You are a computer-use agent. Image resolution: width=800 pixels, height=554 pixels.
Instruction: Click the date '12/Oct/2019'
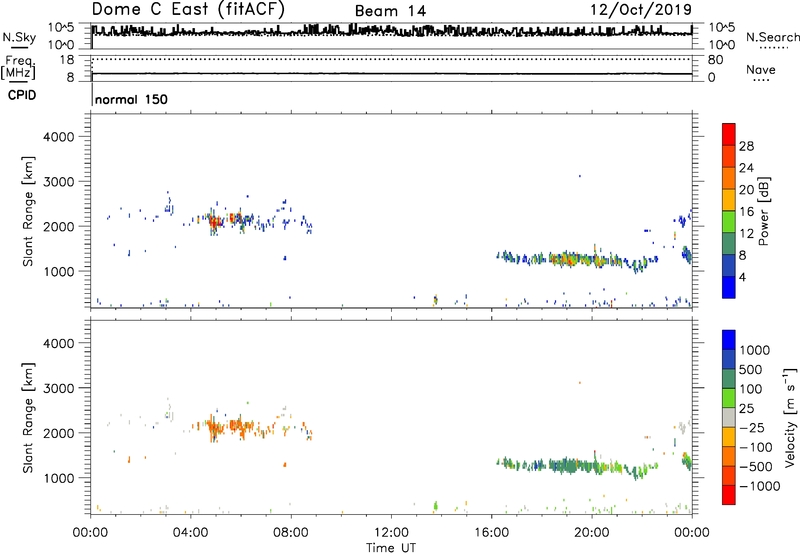tap(641, 10)
